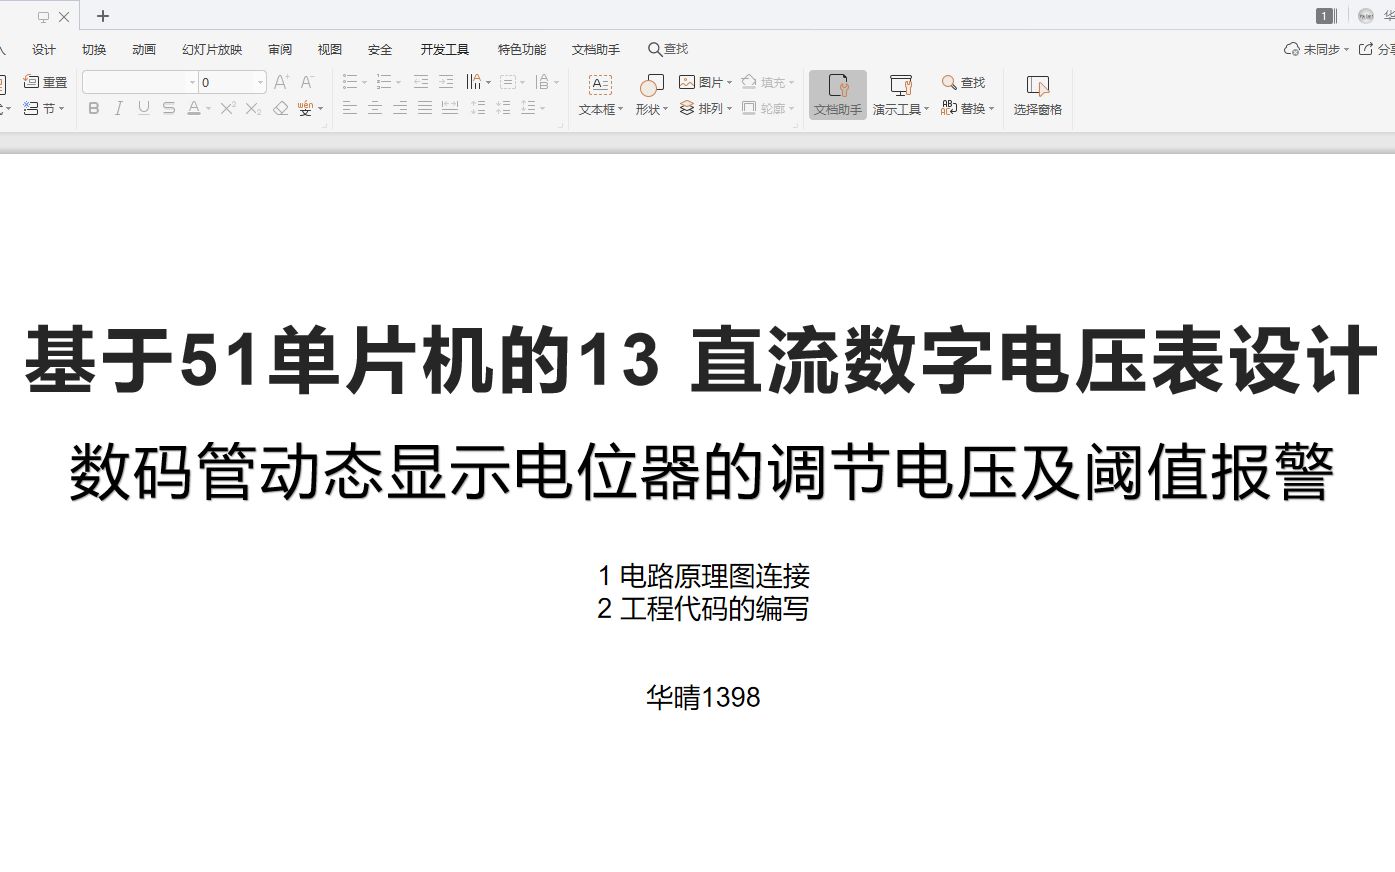Click the 文档助手 ribbon button

(838, 95)
